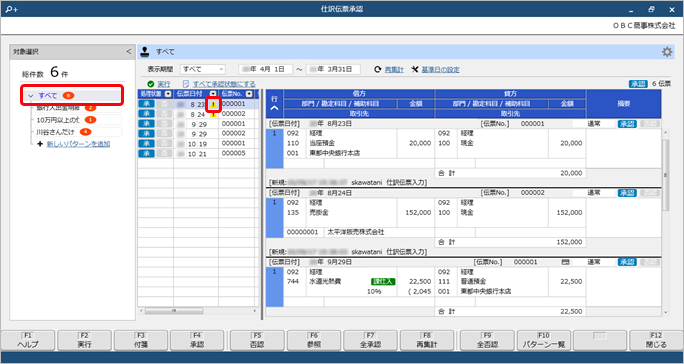Reject row 8/23 No.000001 with 否

(164, 104)
